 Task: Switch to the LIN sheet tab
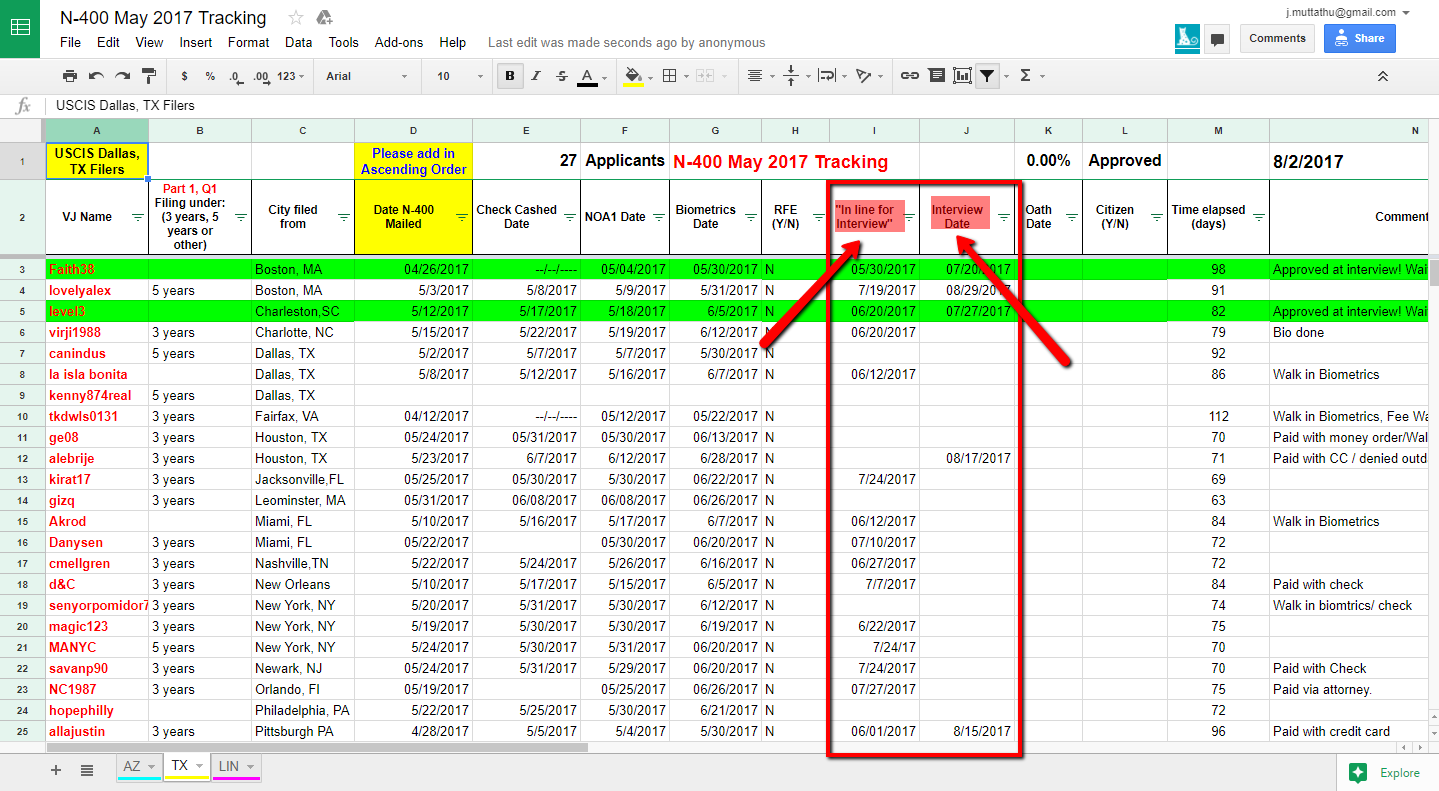236,767
